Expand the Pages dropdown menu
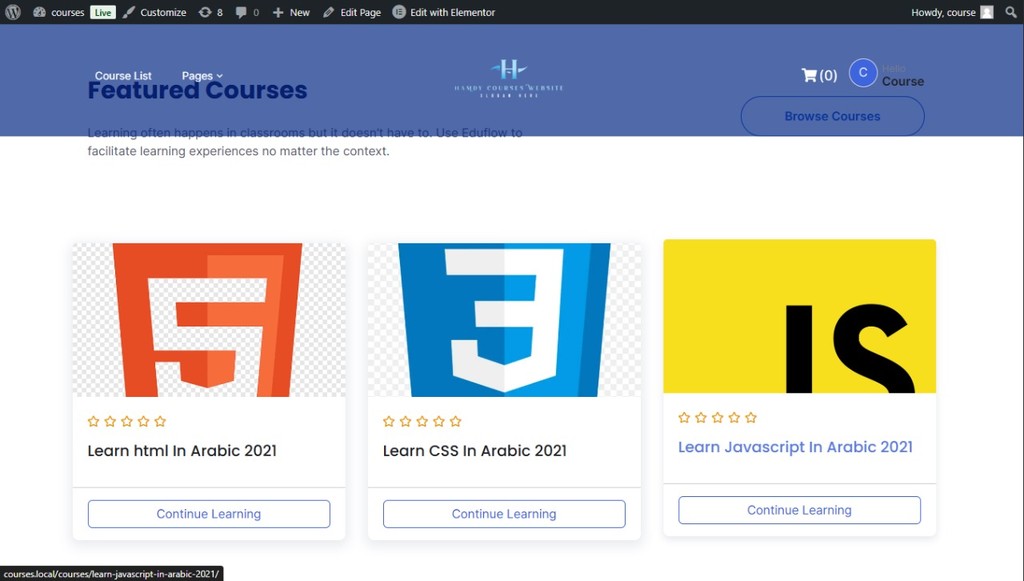Screen dimensions: 1024x581 click(202, 76)
